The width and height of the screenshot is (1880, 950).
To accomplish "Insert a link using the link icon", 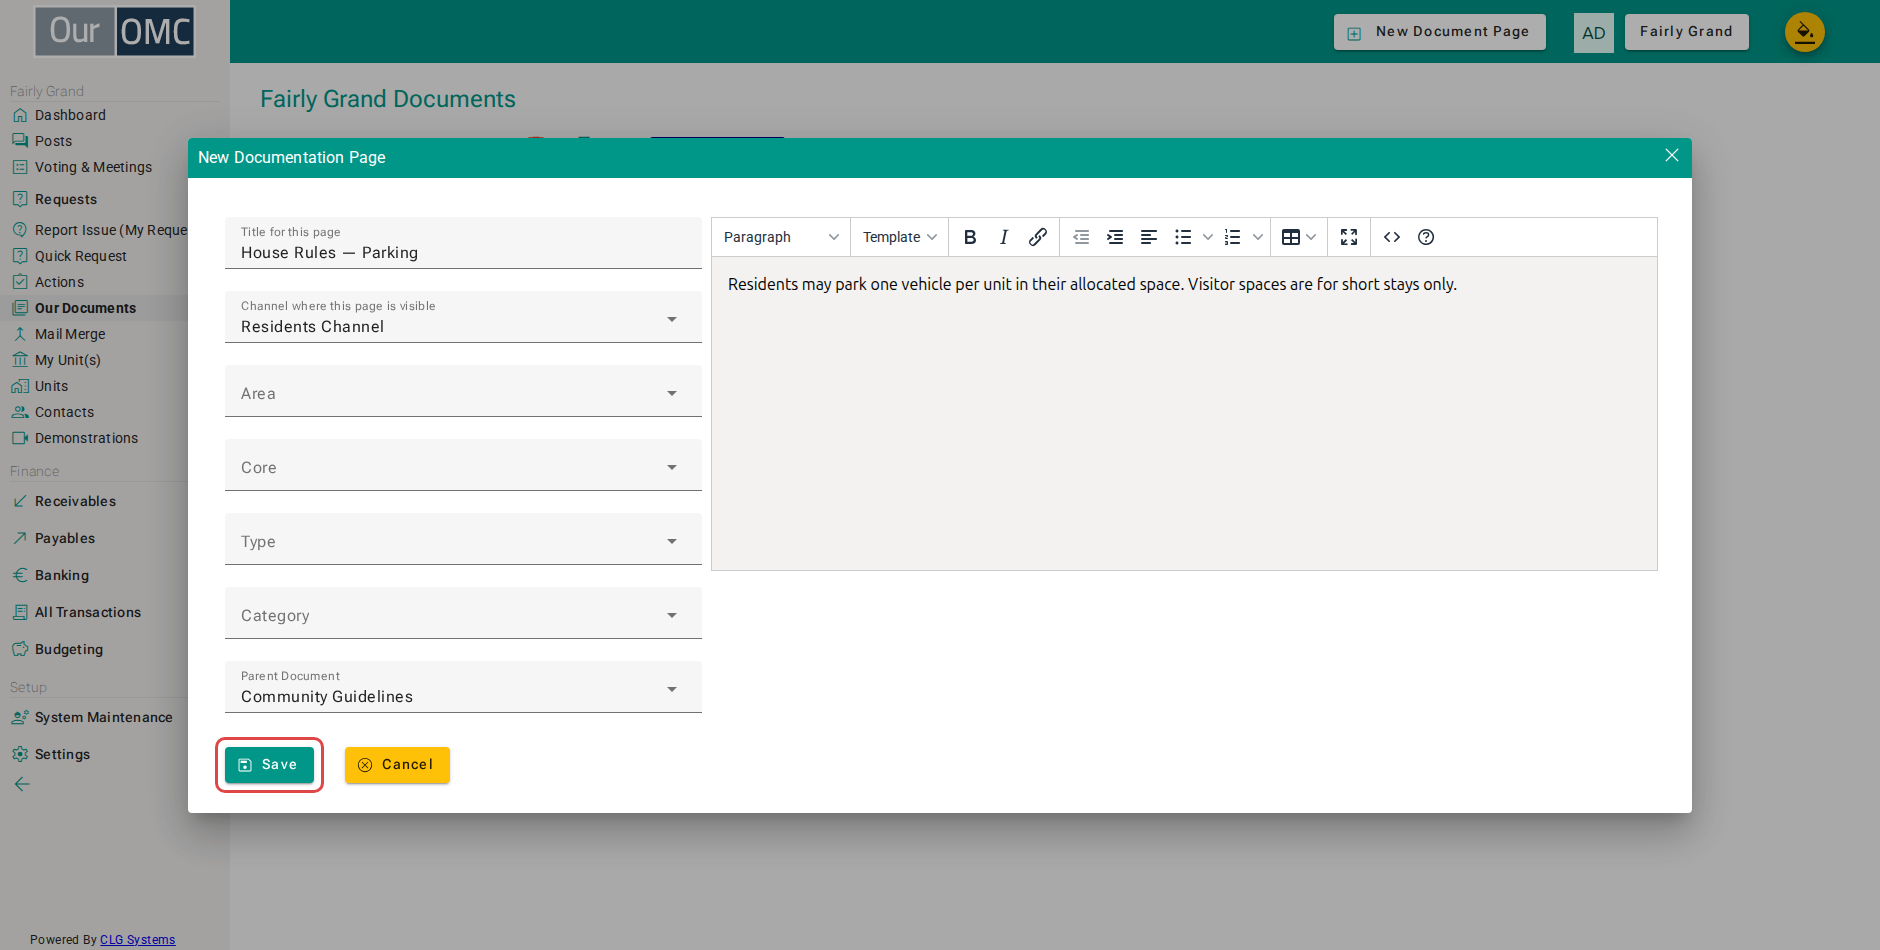I will pos(1037,237).
